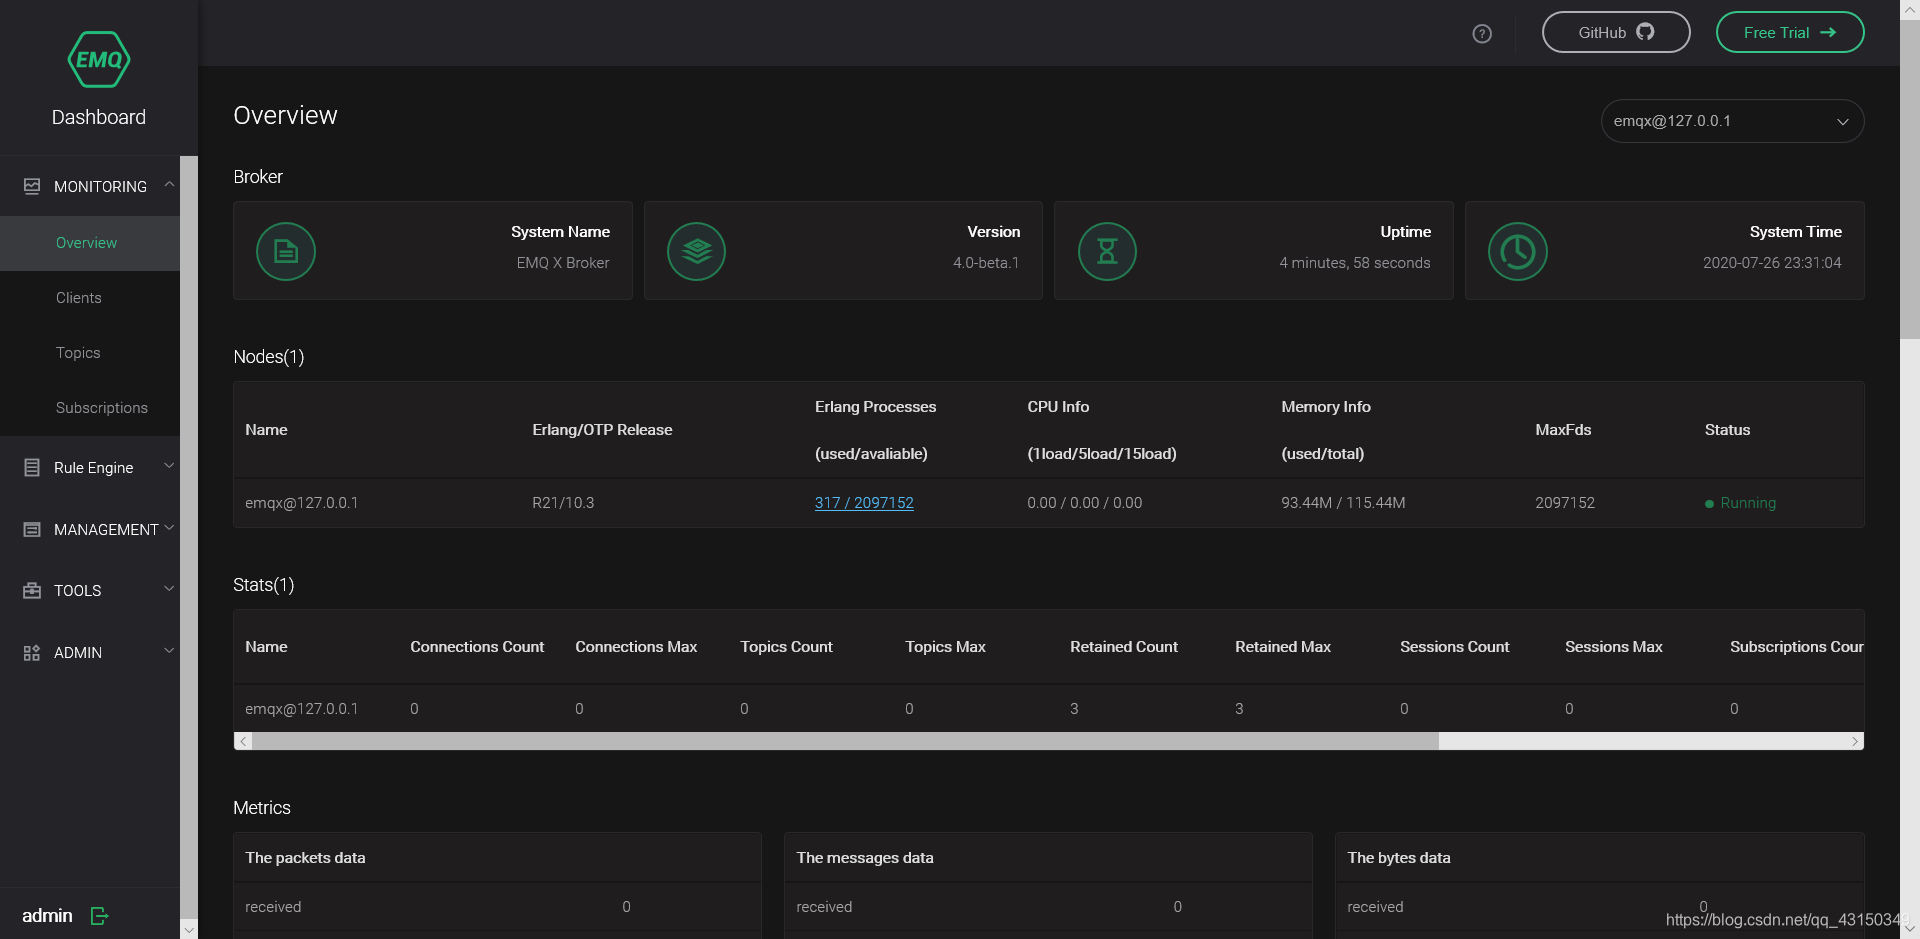The height and width of the screenshot is (939, 1920).
Task: Expand the Rule Engine menu chevron
Action: coord(169,466)
